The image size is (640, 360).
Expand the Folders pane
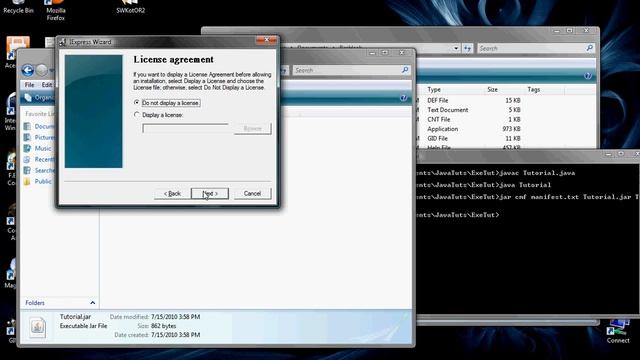coord(93,303)
